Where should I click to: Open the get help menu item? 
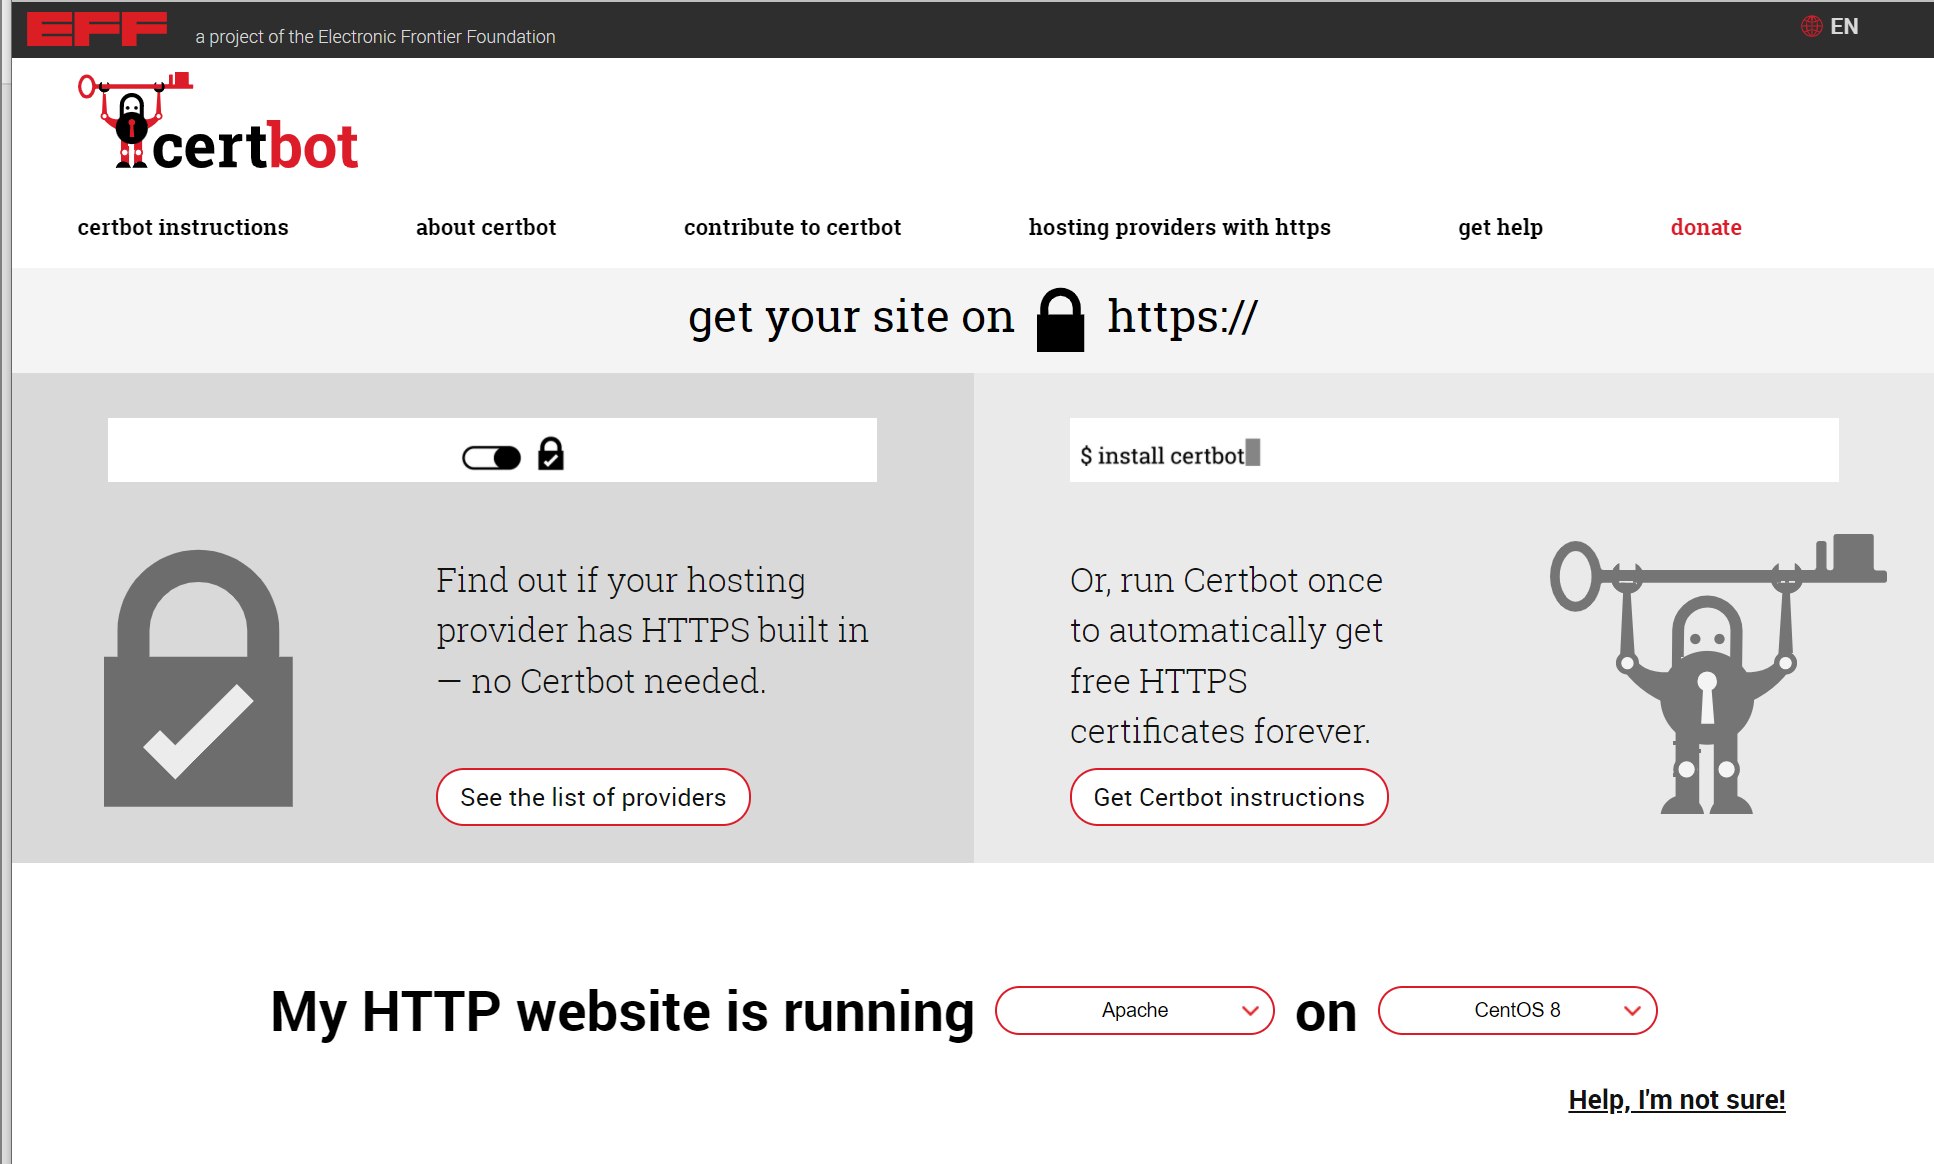[1500, 227]
